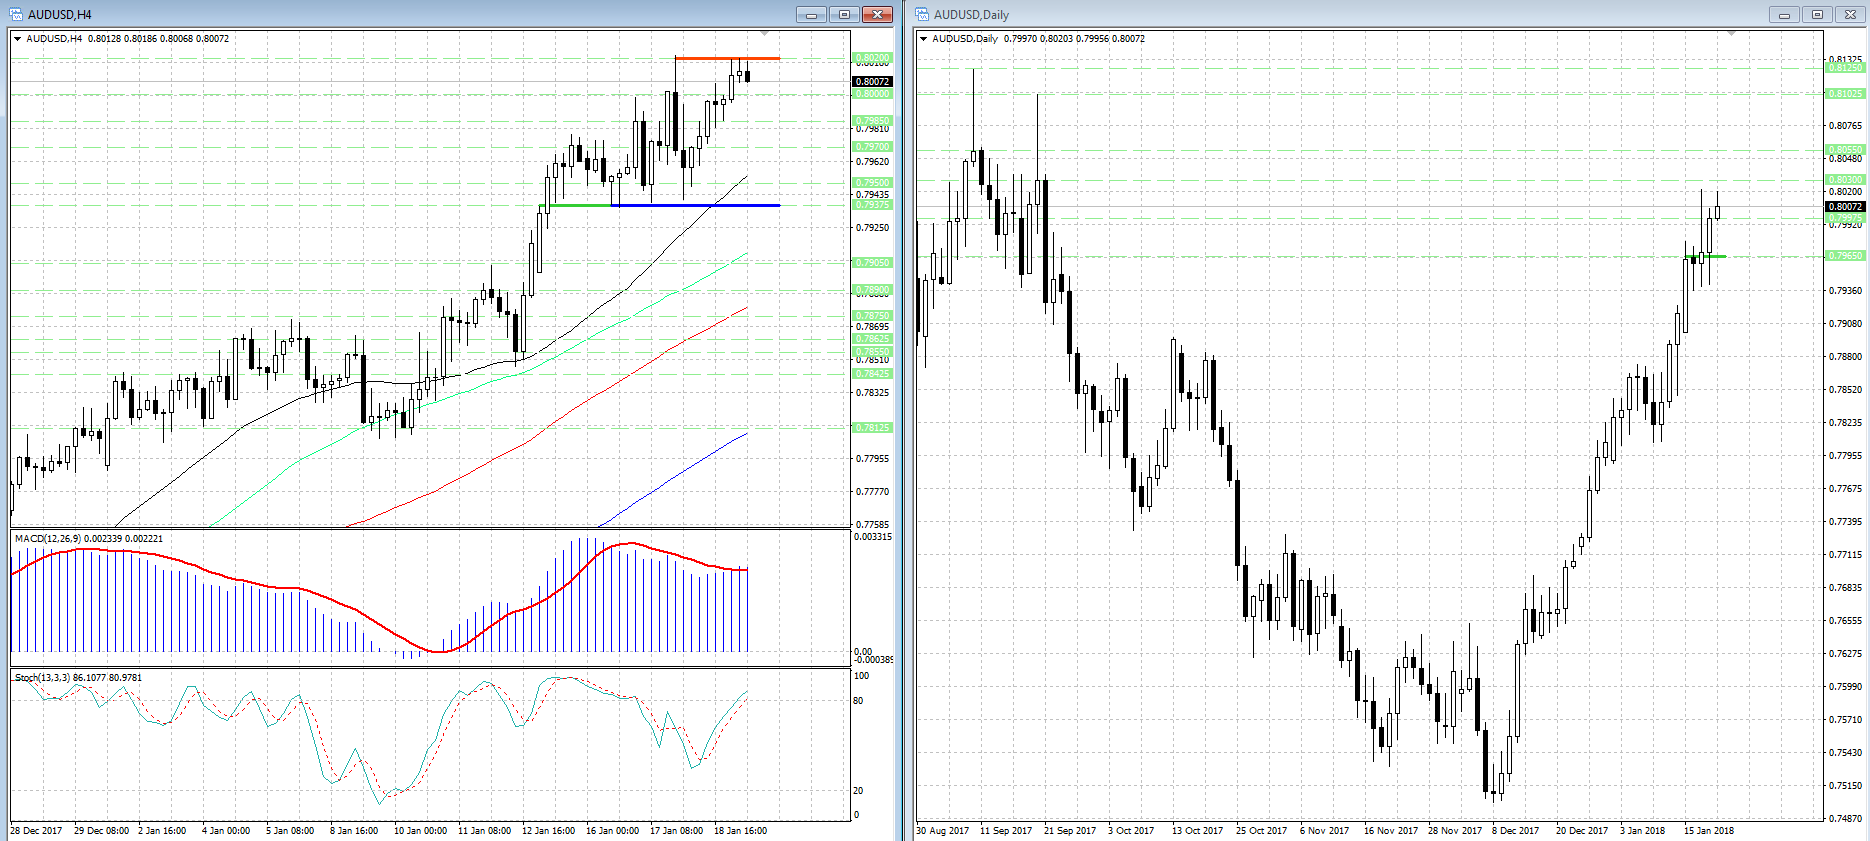Click the 0.80072 current price label on H4
The height and width of the screenshot is (841, 1870).
point(872,82)
